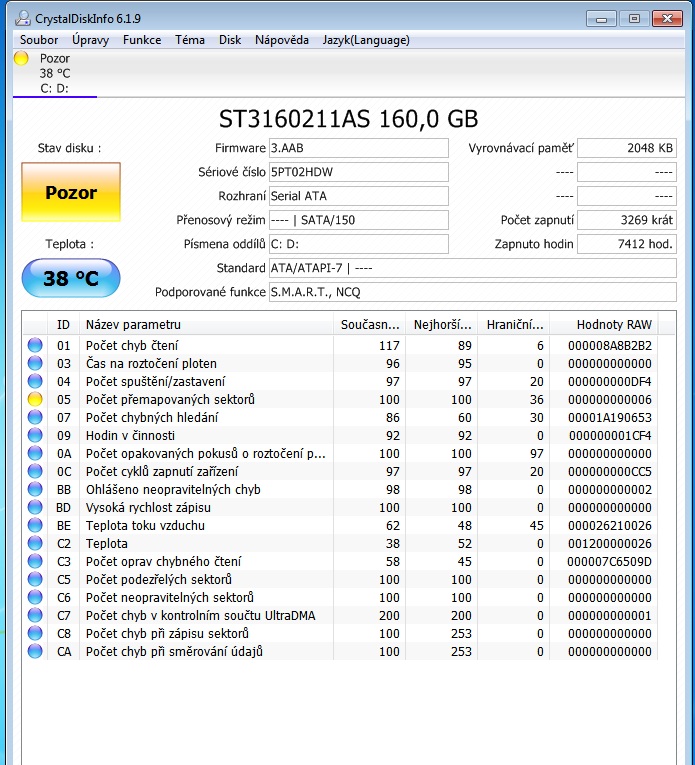Click blue dot of row 0A opakovaných pokusů

35,454
